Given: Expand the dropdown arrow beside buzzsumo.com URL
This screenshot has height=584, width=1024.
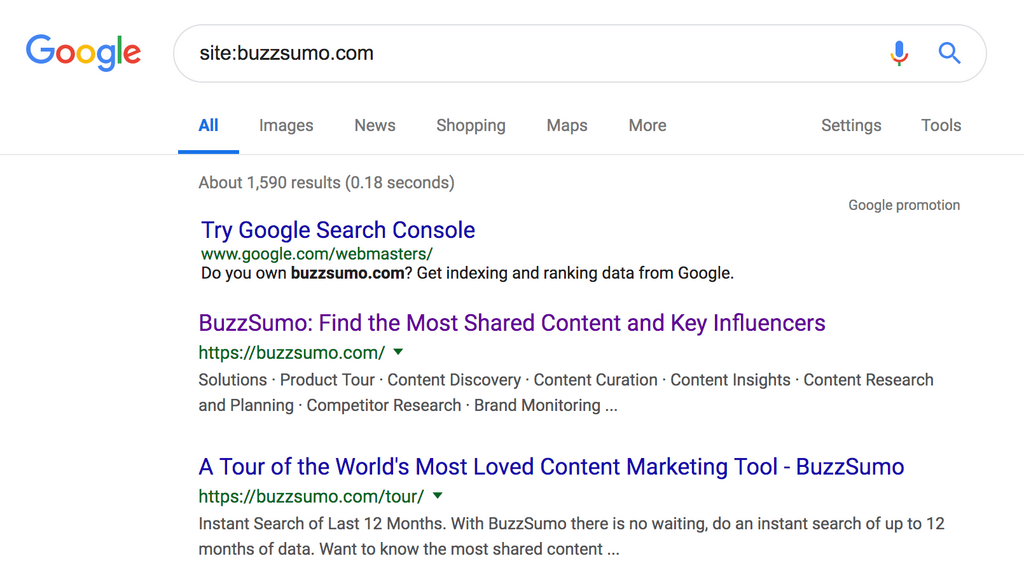Looking at the screenshot, I should coord(398,352).
